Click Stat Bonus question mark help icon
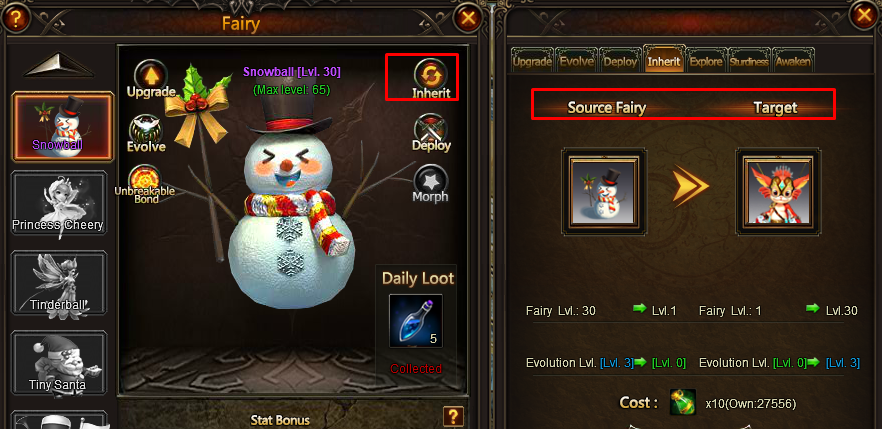Image resolution: width=882 pixels, height=429 pixels. pos(453,417)
